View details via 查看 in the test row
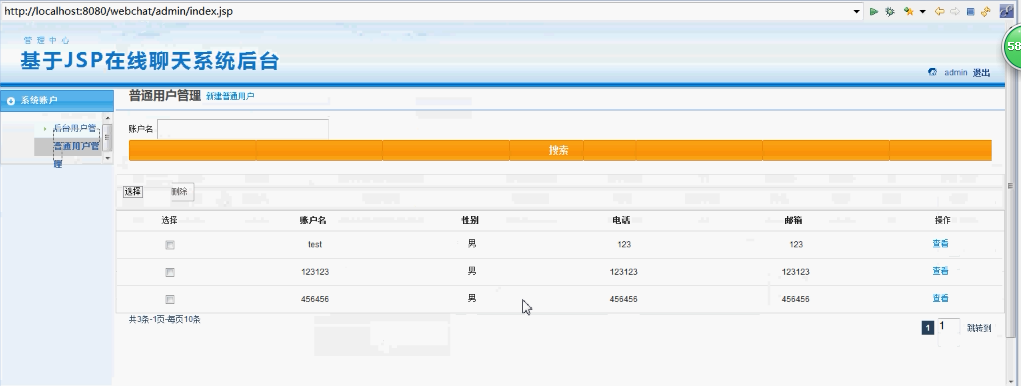 tap(940, 243)
